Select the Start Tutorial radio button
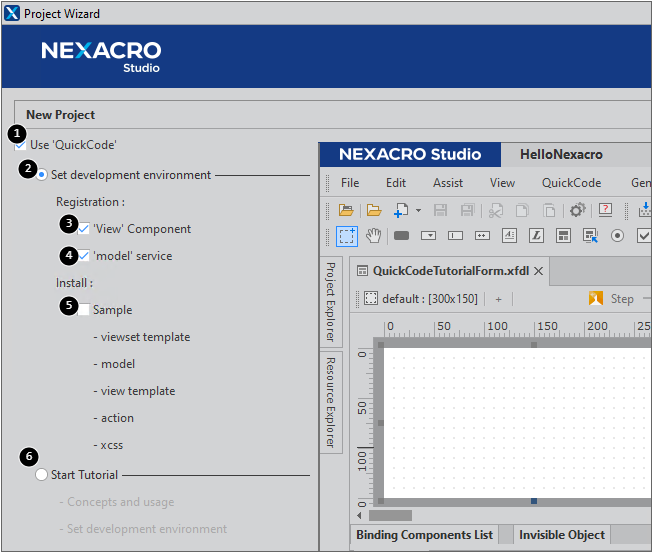Viewport: 652px width, 552px height. tap(41, 475)
